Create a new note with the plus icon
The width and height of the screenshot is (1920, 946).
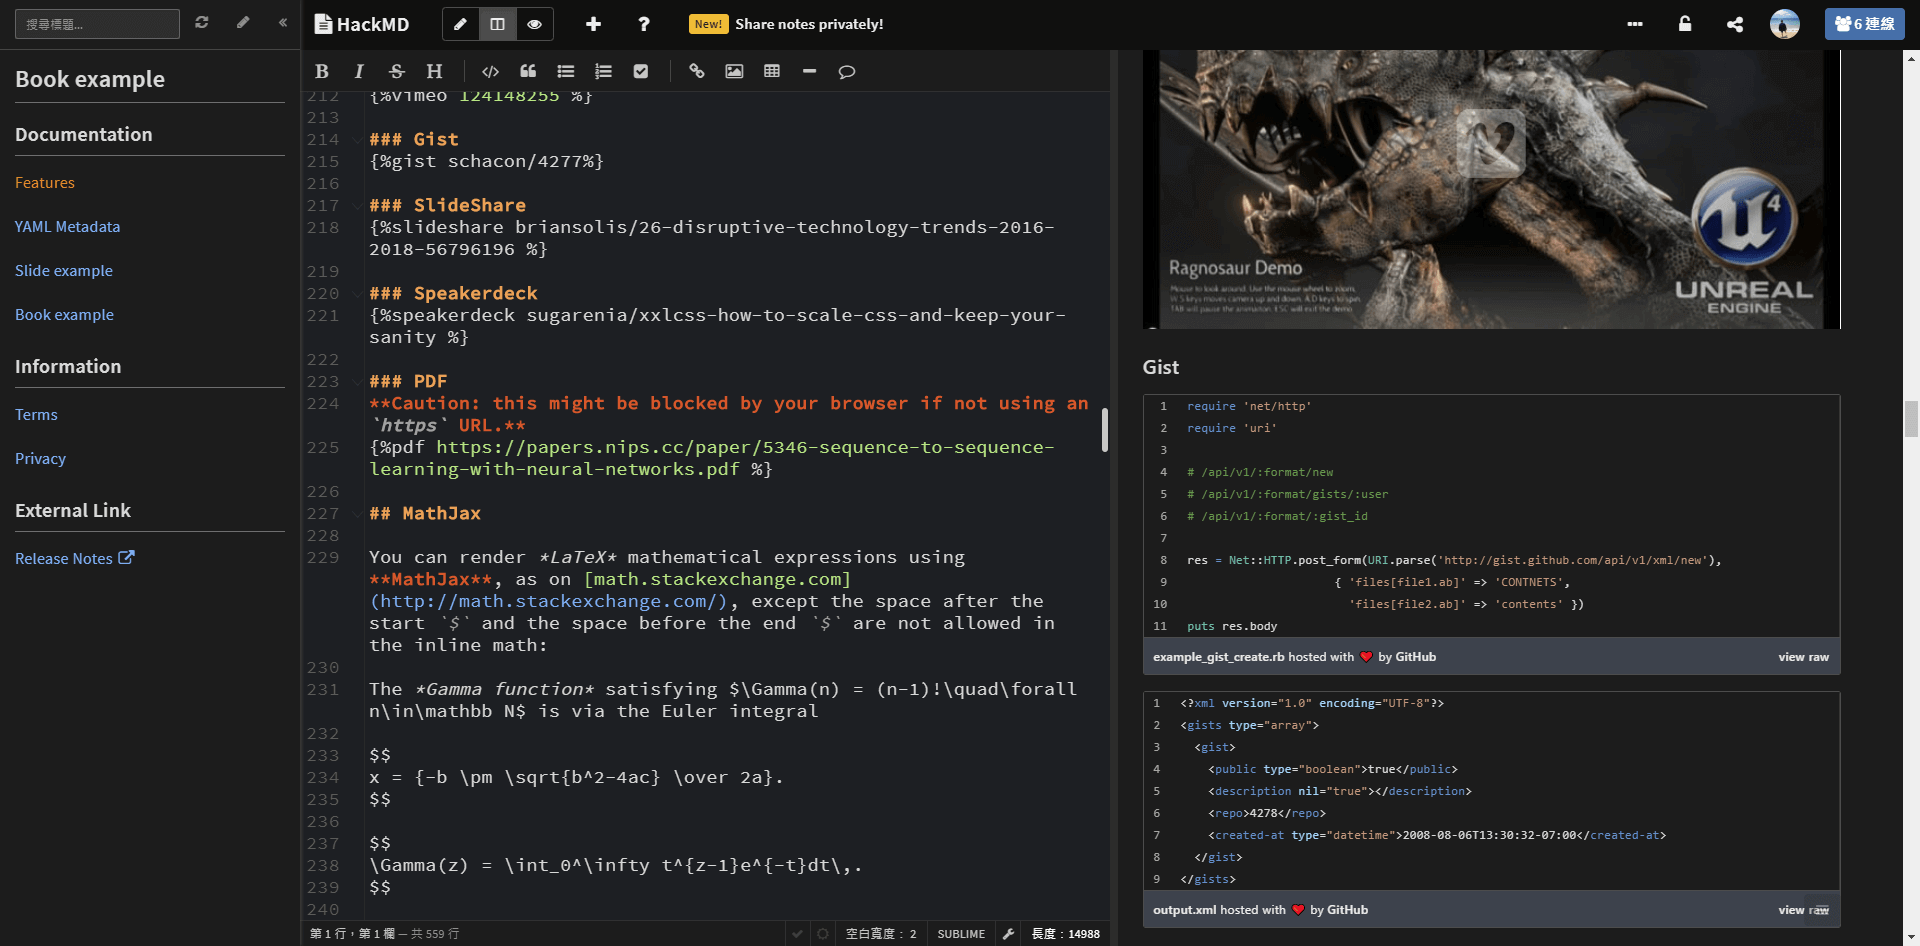click(593, 24)
